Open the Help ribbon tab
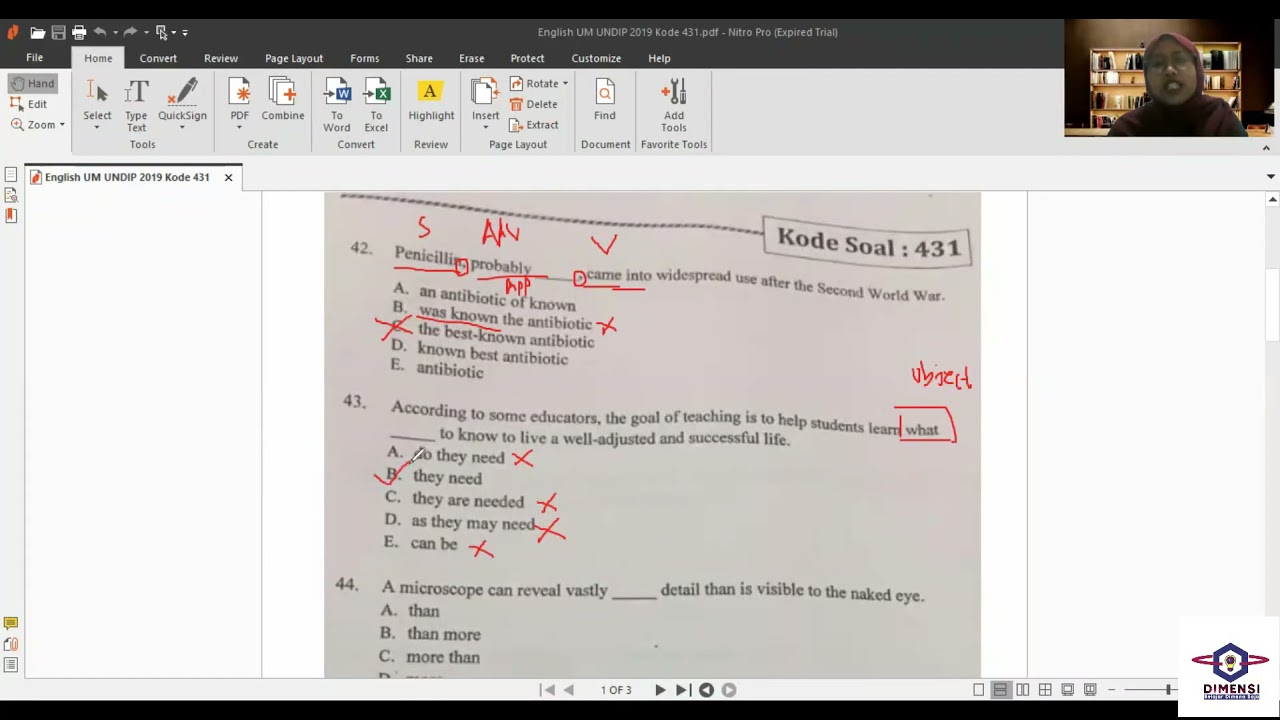 pos(659,58)
